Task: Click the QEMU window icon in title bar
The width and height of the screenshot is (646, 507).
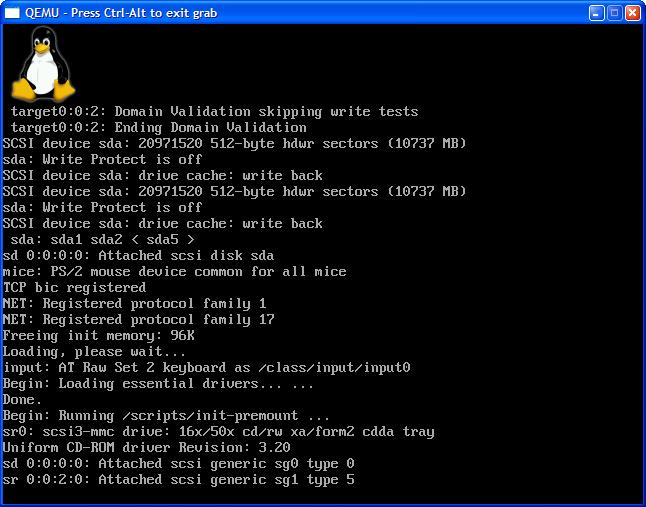Action: tap(12, 13)
